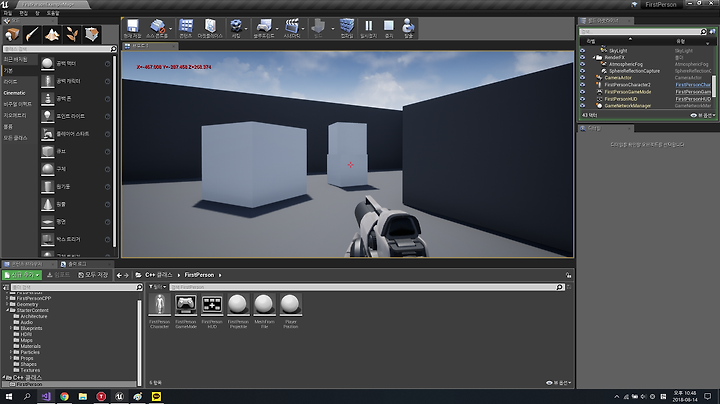Go back in Content Browser history
Image resolution: width=720 pixels, height=404 pixels.
coord(119,275)
